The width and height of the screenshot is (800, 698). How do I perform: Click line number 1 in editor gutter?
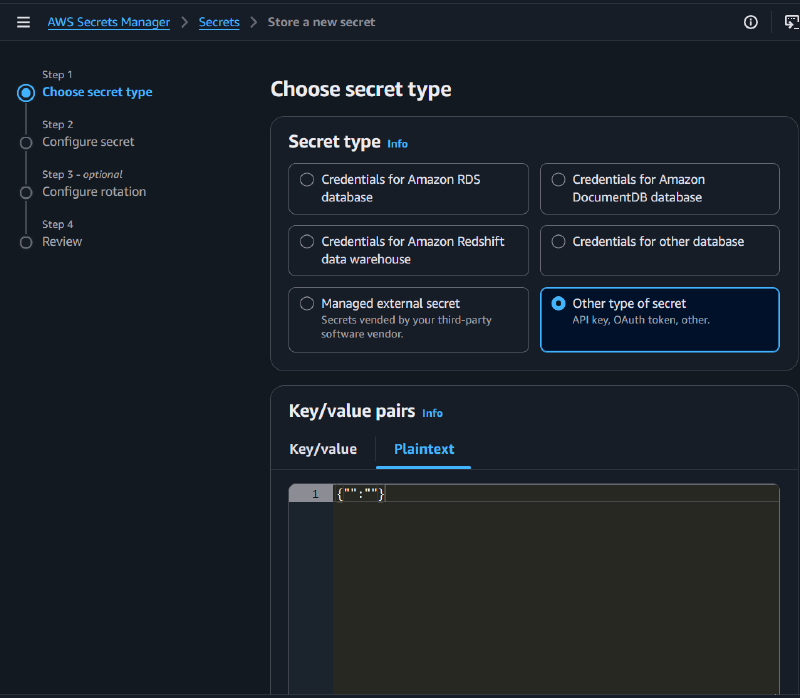[x=315, y=494]
